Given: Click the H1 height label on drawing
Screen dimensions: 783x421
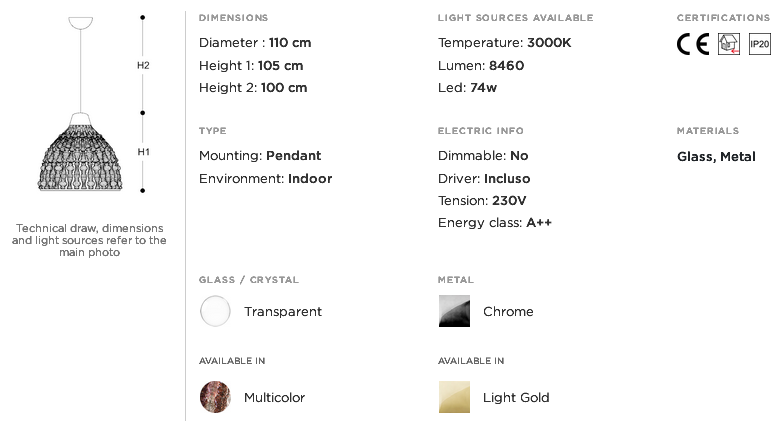Looking at the screenshot, I should click(x=143, y=152).
